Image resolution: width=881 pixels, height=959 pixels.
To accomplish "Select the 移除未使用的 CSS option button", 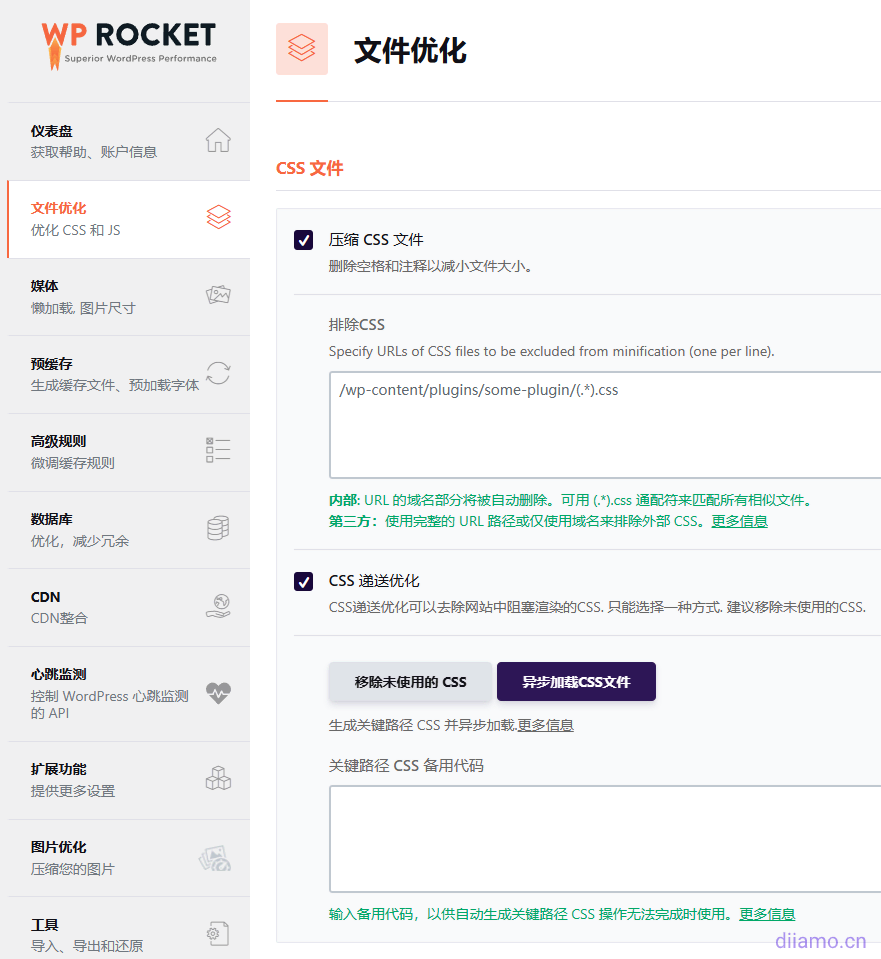I will (410, 682).
